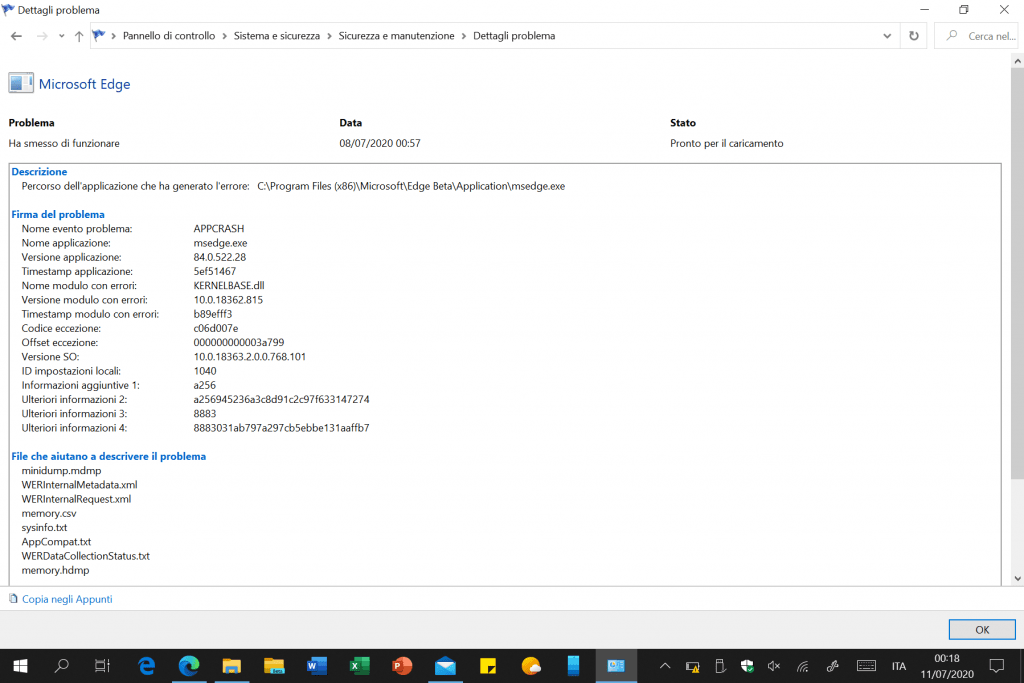Refresh the Dettagli problema page
The height and width of the screenshot is (683, 1024).
(x=913, y=36)
